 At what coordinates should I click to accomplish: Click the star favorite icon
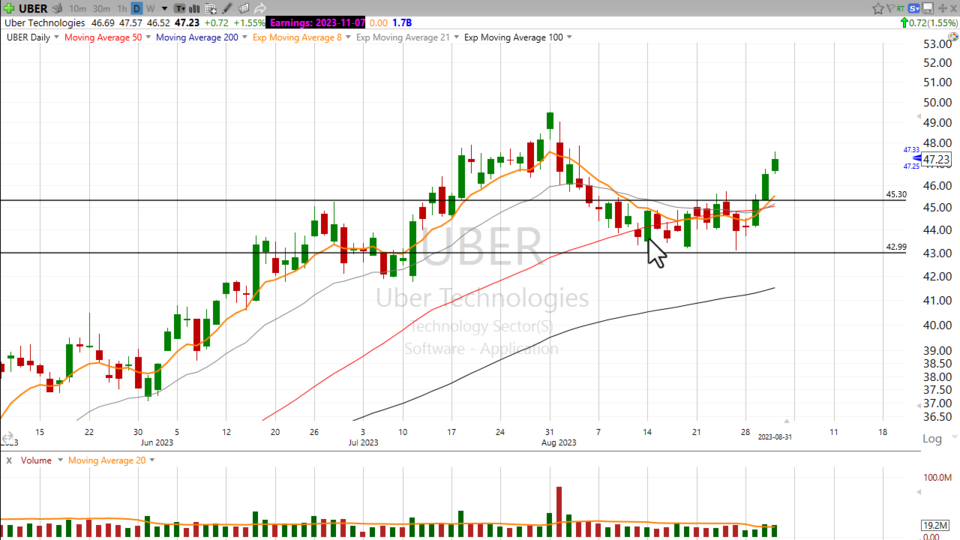878,8
